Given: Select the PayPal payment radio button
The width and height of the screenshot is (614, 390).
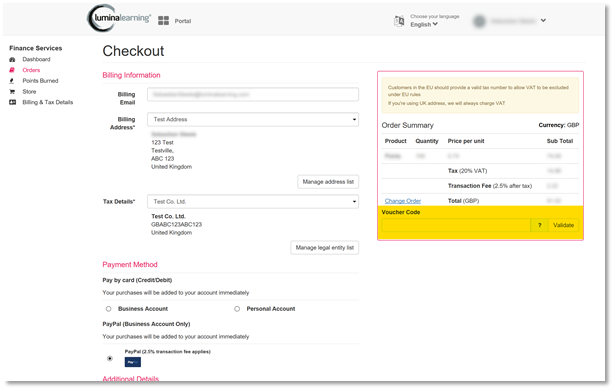Looking at the screenshot, I should click(110, 358).
